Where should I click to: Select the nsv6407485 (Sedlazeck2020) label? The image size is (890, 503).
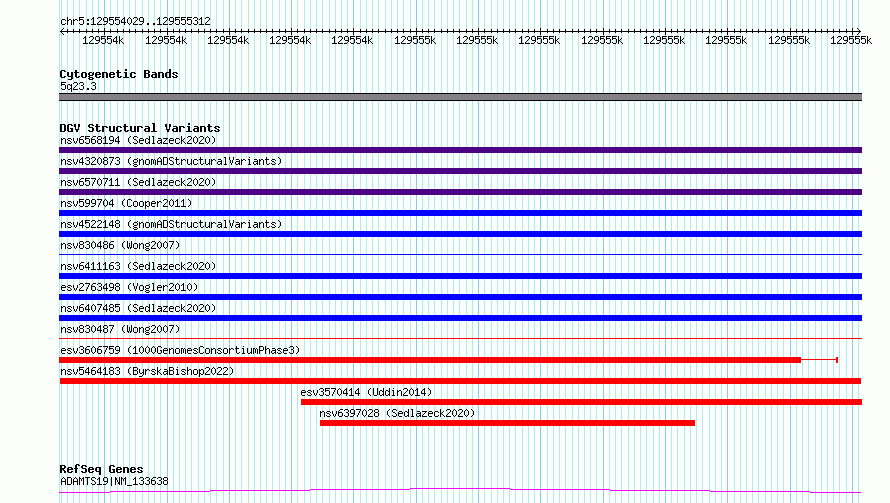click(x=138, y=308)
